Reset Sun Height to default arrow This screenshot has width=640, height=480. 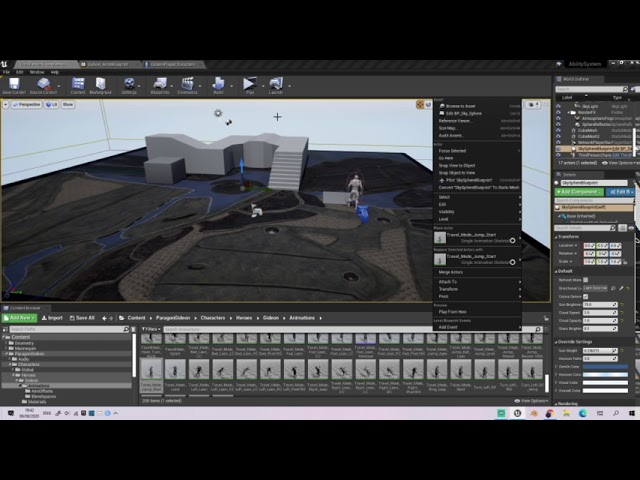[x=622, y=351]
